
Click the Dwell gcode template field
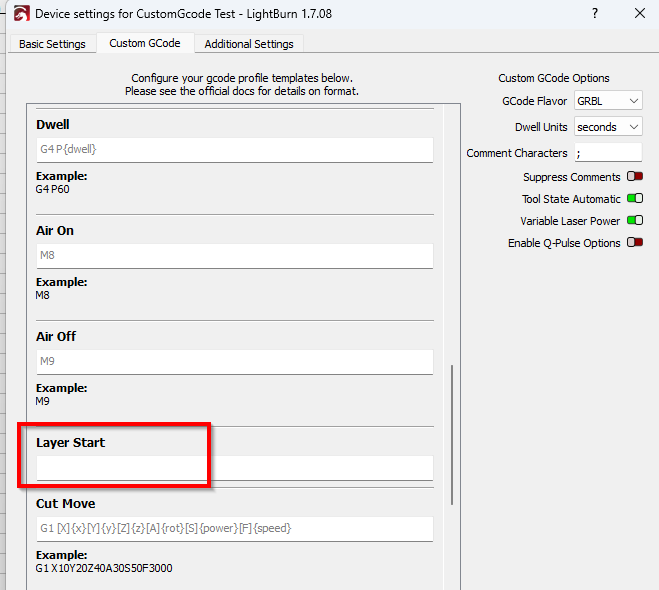[x=235, y=150]
